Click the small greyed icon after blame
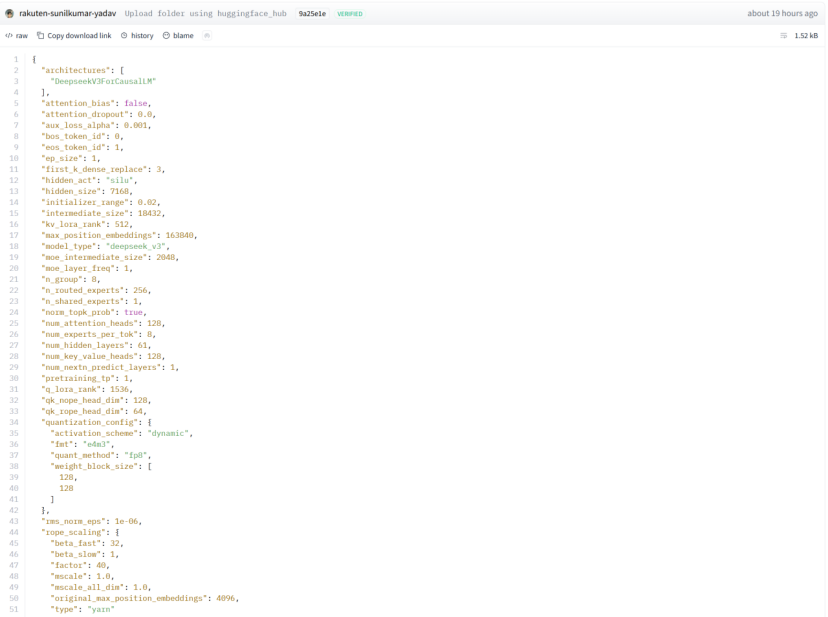The width and height of the screenshot is (828, 617). (x=207, y=35)
